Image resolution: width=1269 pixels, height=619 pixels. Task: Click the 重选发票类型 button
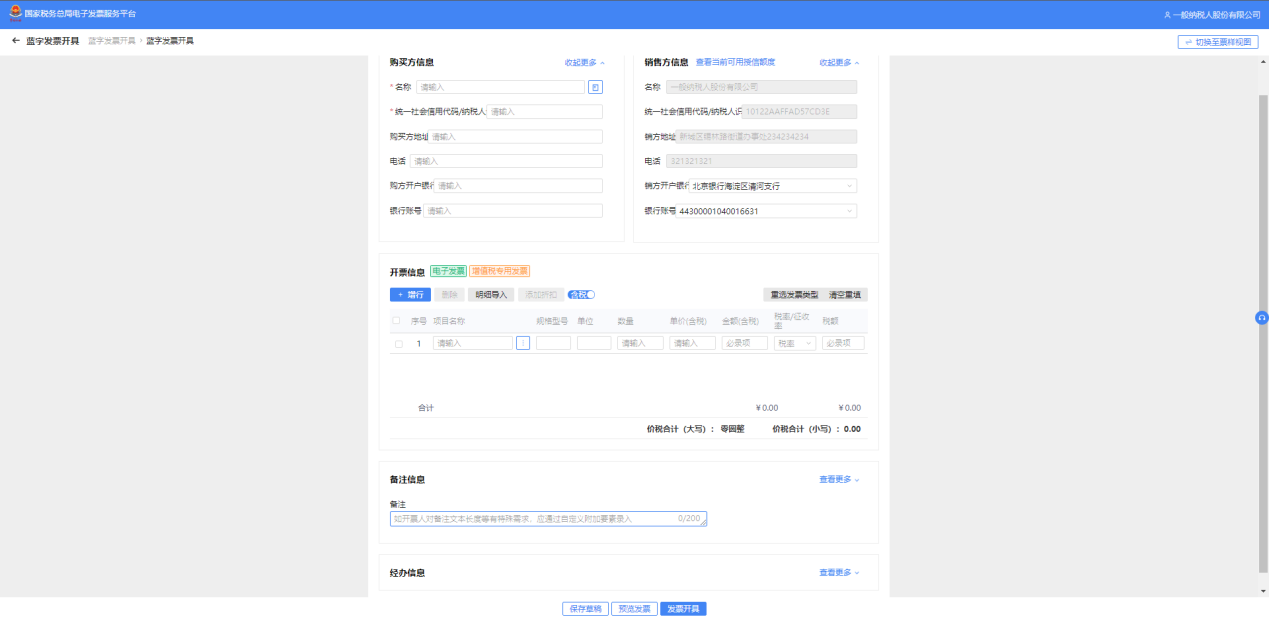tap(794, 294)
